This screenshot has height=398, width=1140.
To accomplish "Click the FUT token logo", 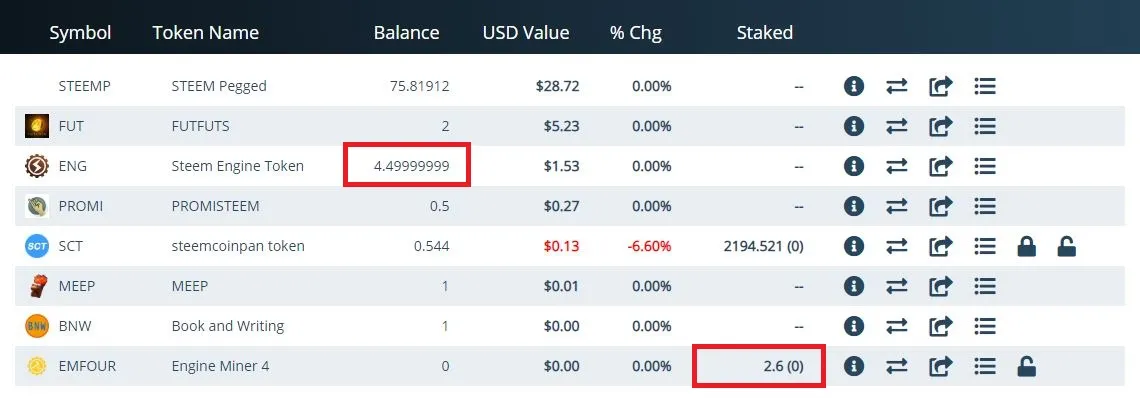I will 36,126.
